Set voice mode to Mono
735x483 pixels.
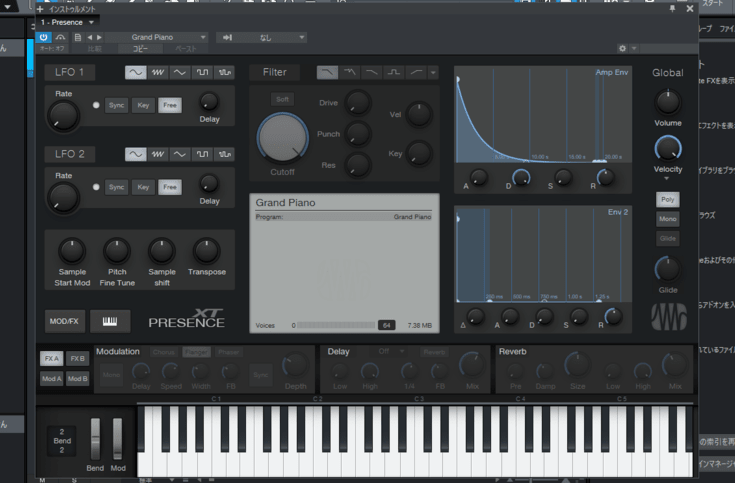[668, 219]
